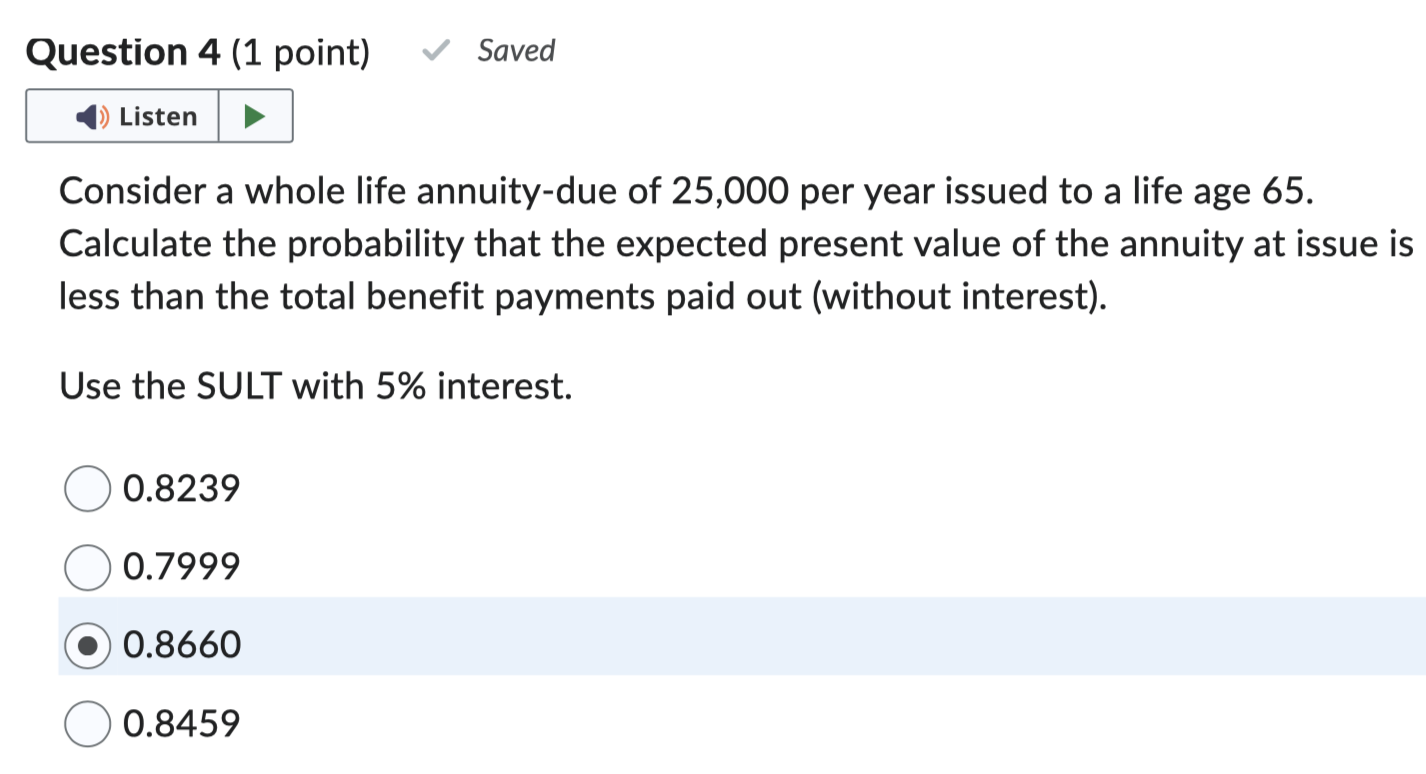Click the selected 0.8660 radio button

[x=88, y=646]
